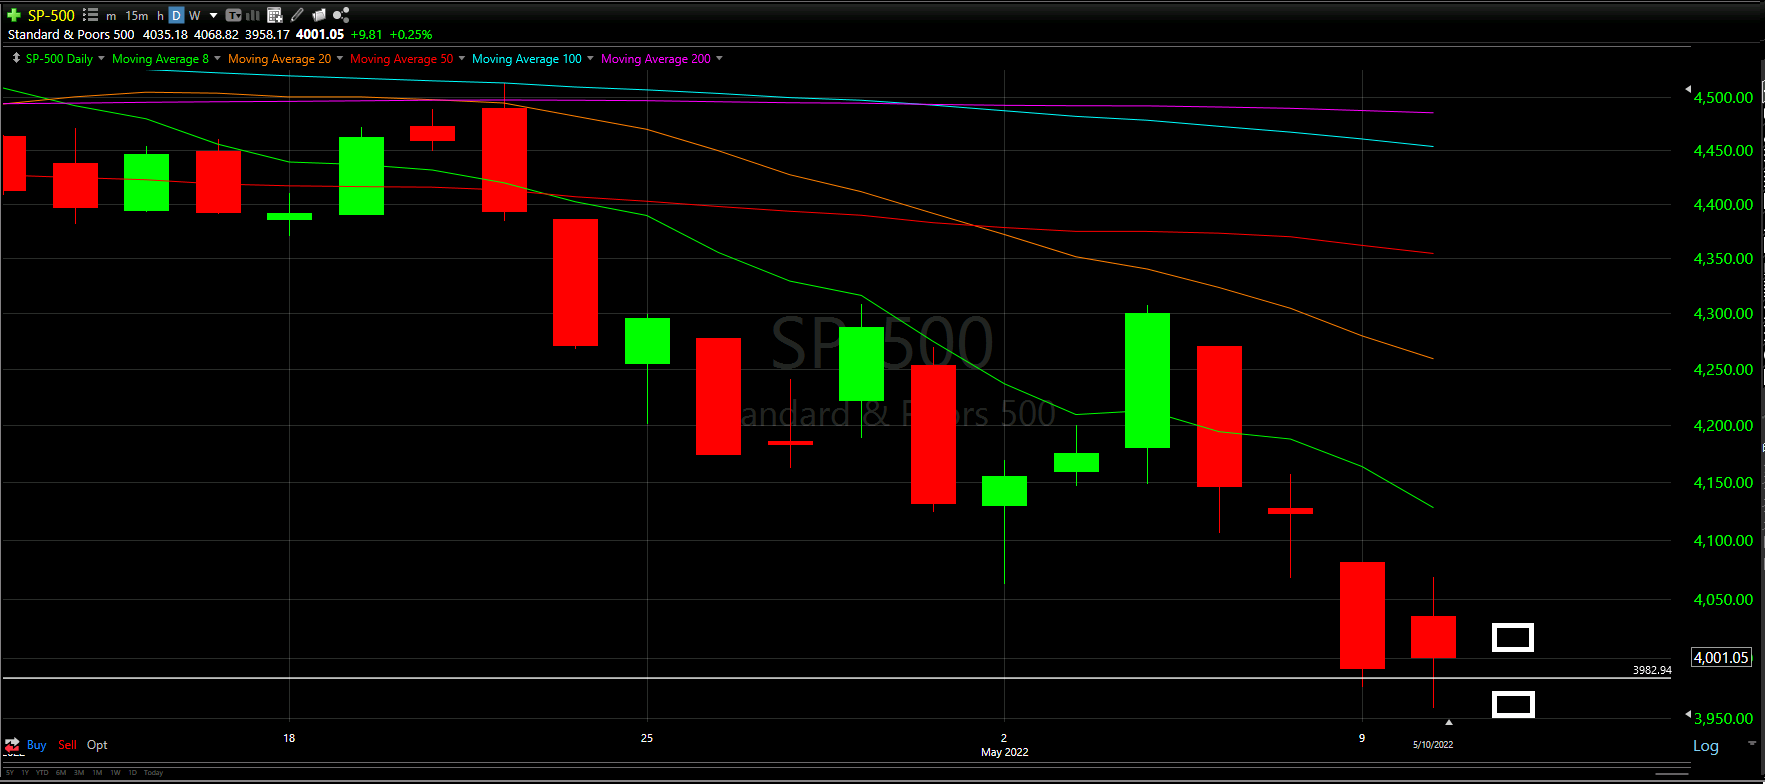The height and width of the screenshot is (784, 1765).
Task: Click the share chart icon
Action: [341, 15]
